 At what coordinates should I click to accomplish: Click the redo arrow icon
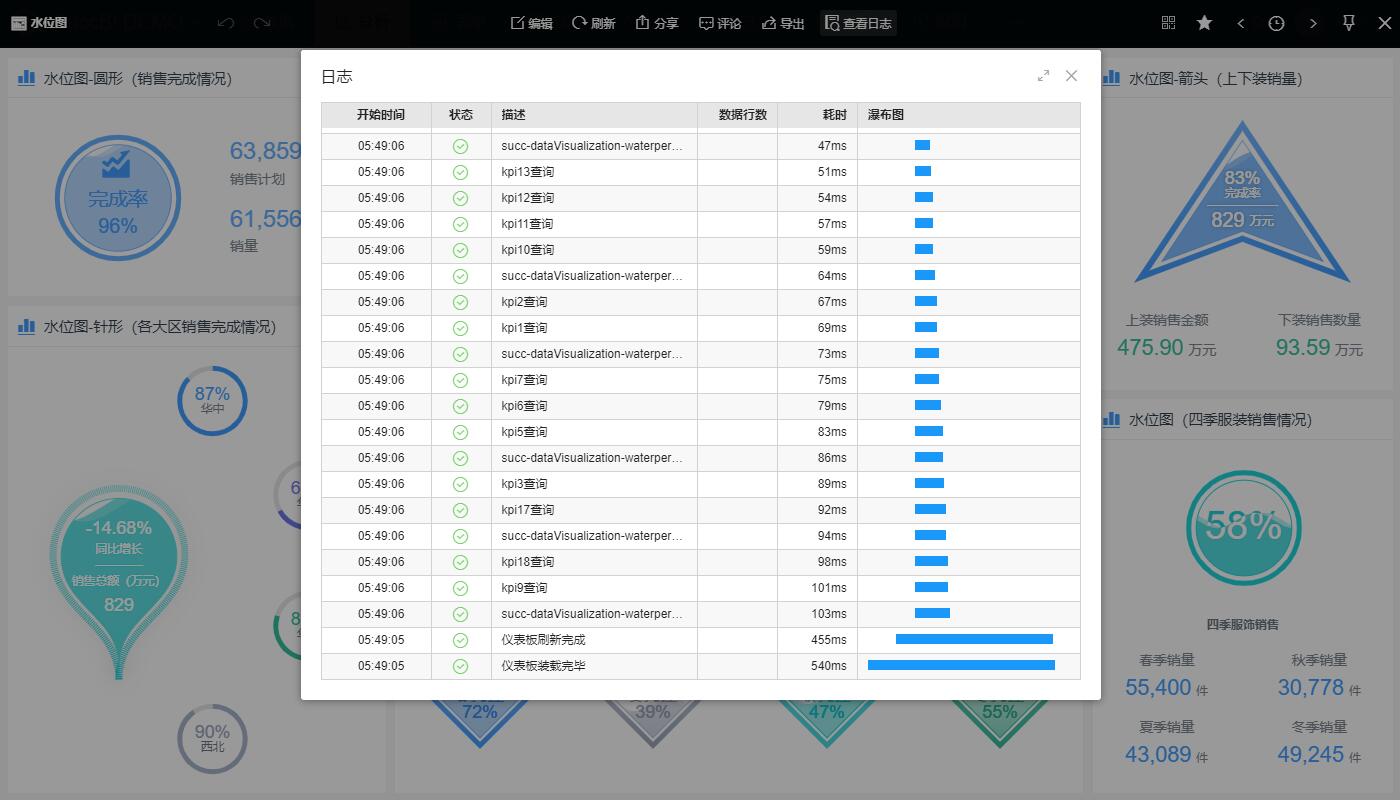pyautogui.click(x=262, y=23)
